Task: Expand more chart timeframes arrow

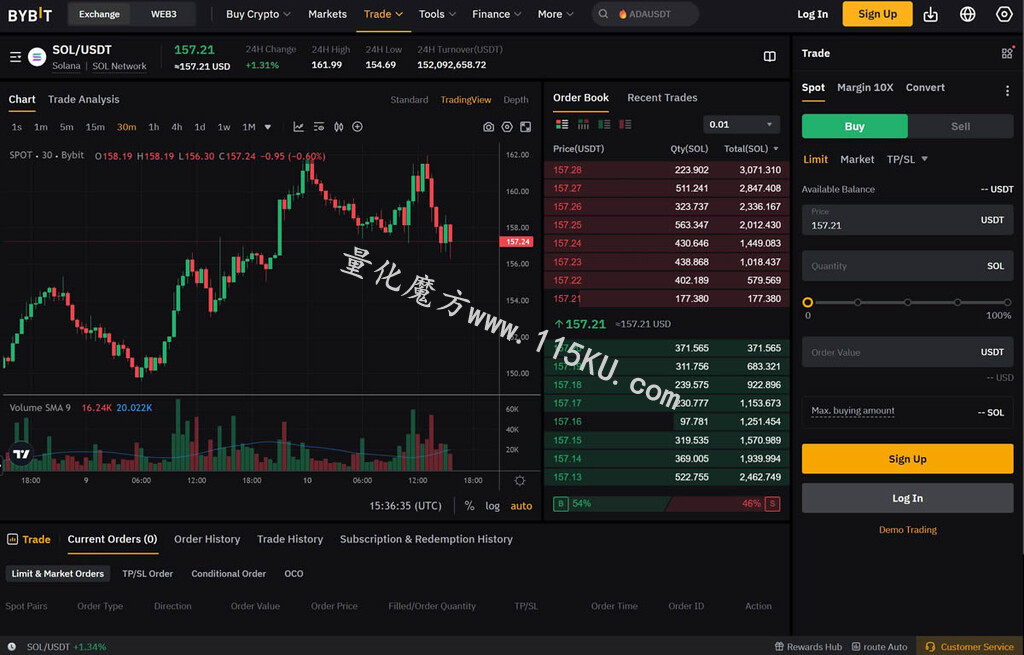Action: point(267,127)
